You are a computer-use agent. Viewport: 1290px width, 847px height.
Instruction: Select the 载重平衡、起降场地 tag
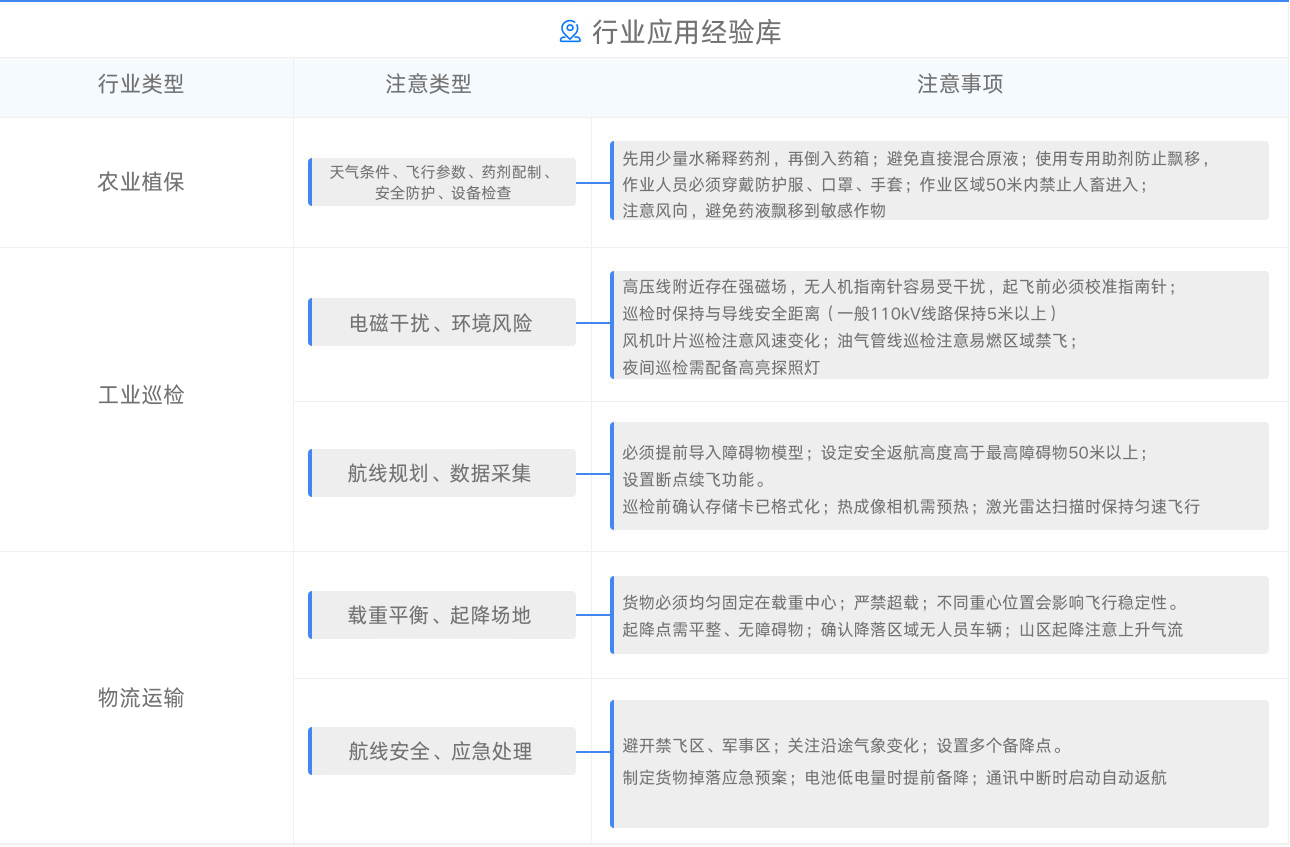tap(442, 615)
